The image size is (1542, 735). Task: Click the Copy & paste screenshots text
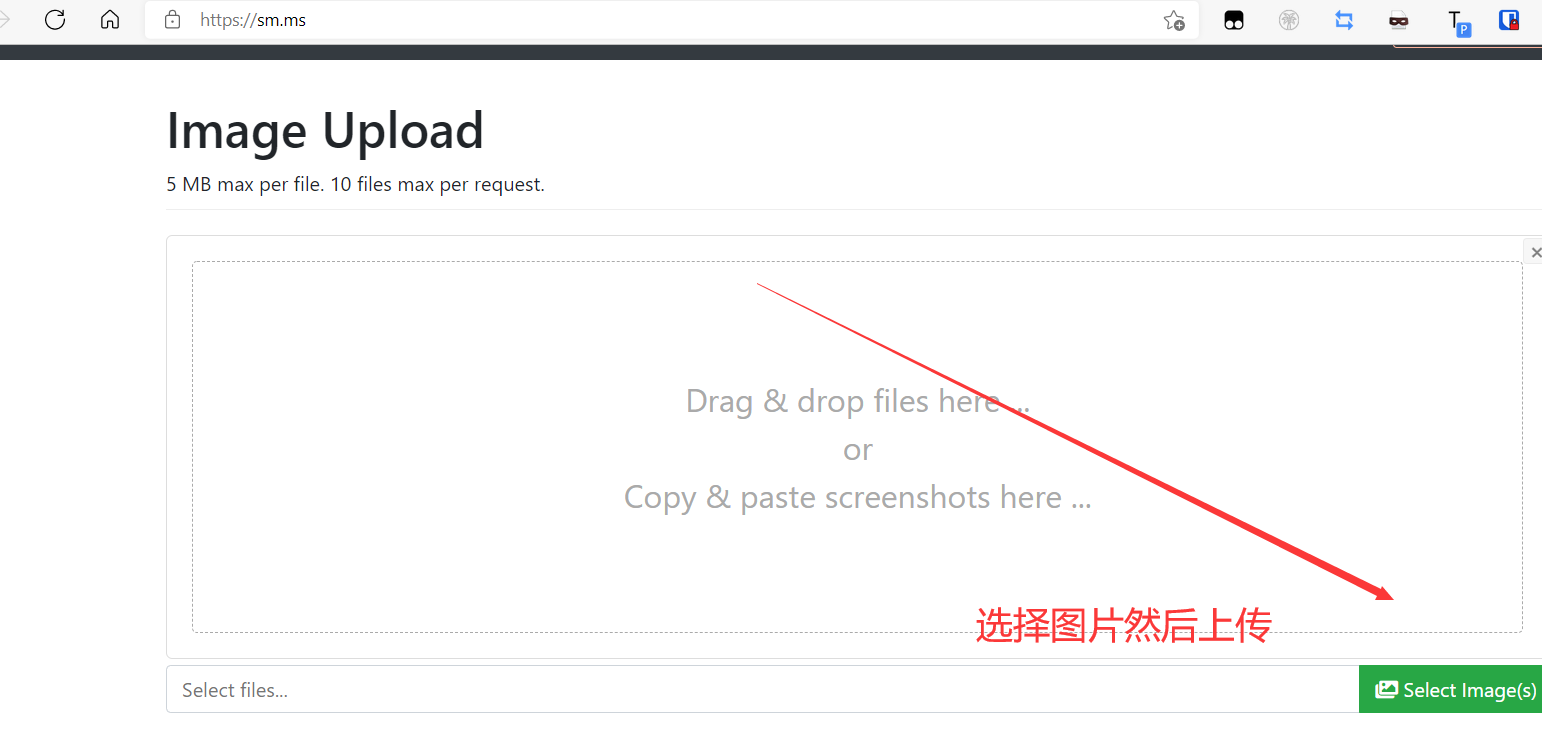(x=857, y=497)
